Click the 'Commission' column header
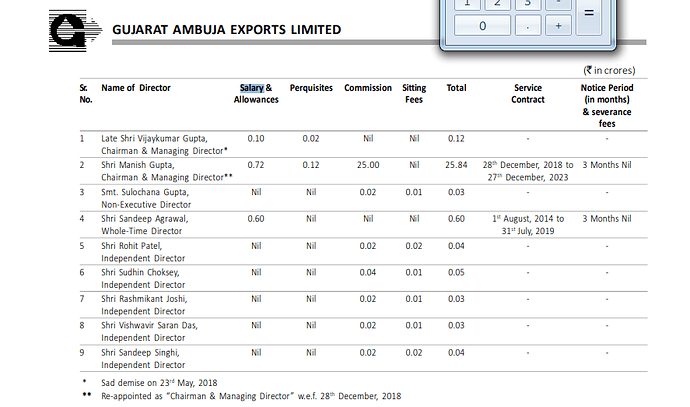Screen dimensions: 690x407 click(x=368, y=88)
